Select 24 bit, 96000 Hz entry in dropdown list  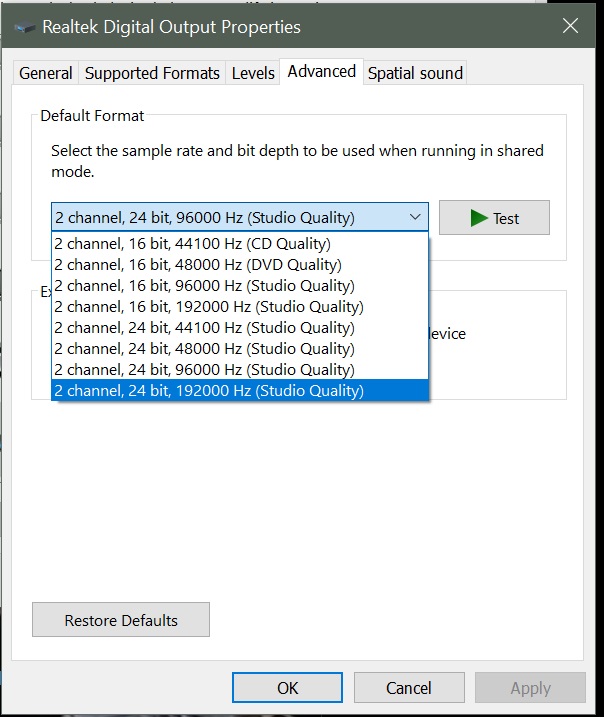tap(240, 369)
